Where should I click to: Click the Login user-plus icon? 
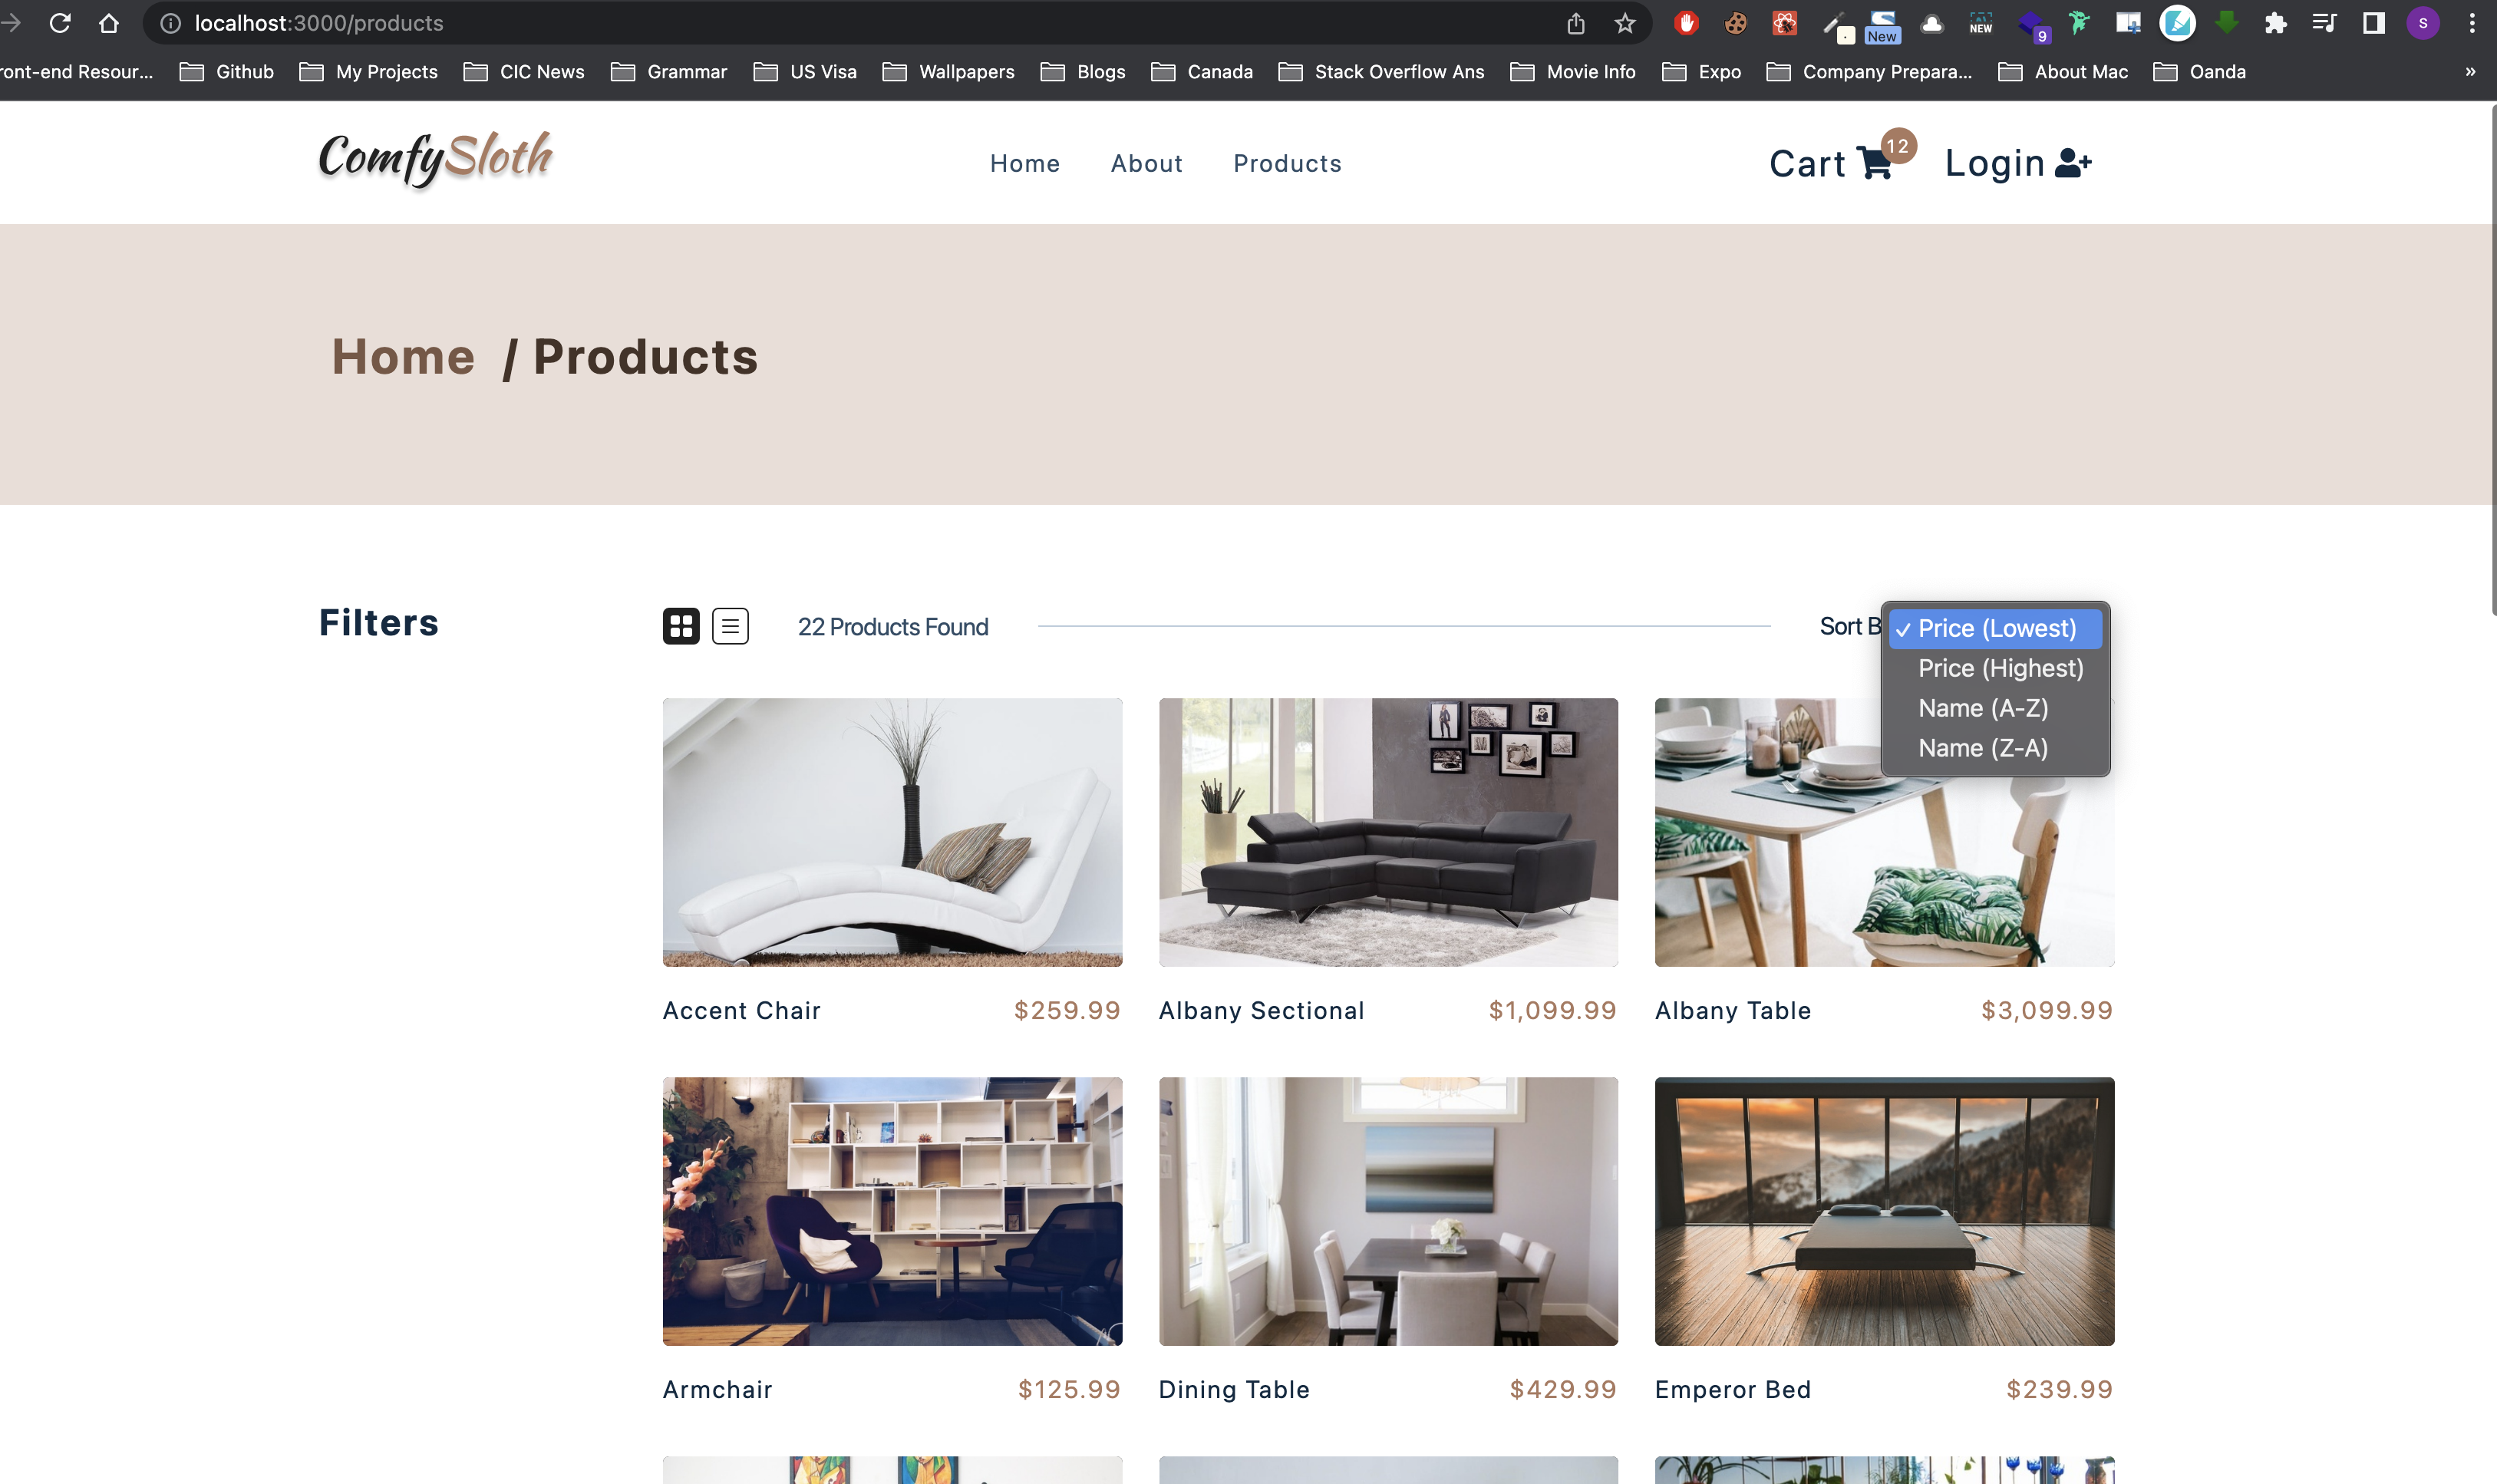(x=2073, y=163)
